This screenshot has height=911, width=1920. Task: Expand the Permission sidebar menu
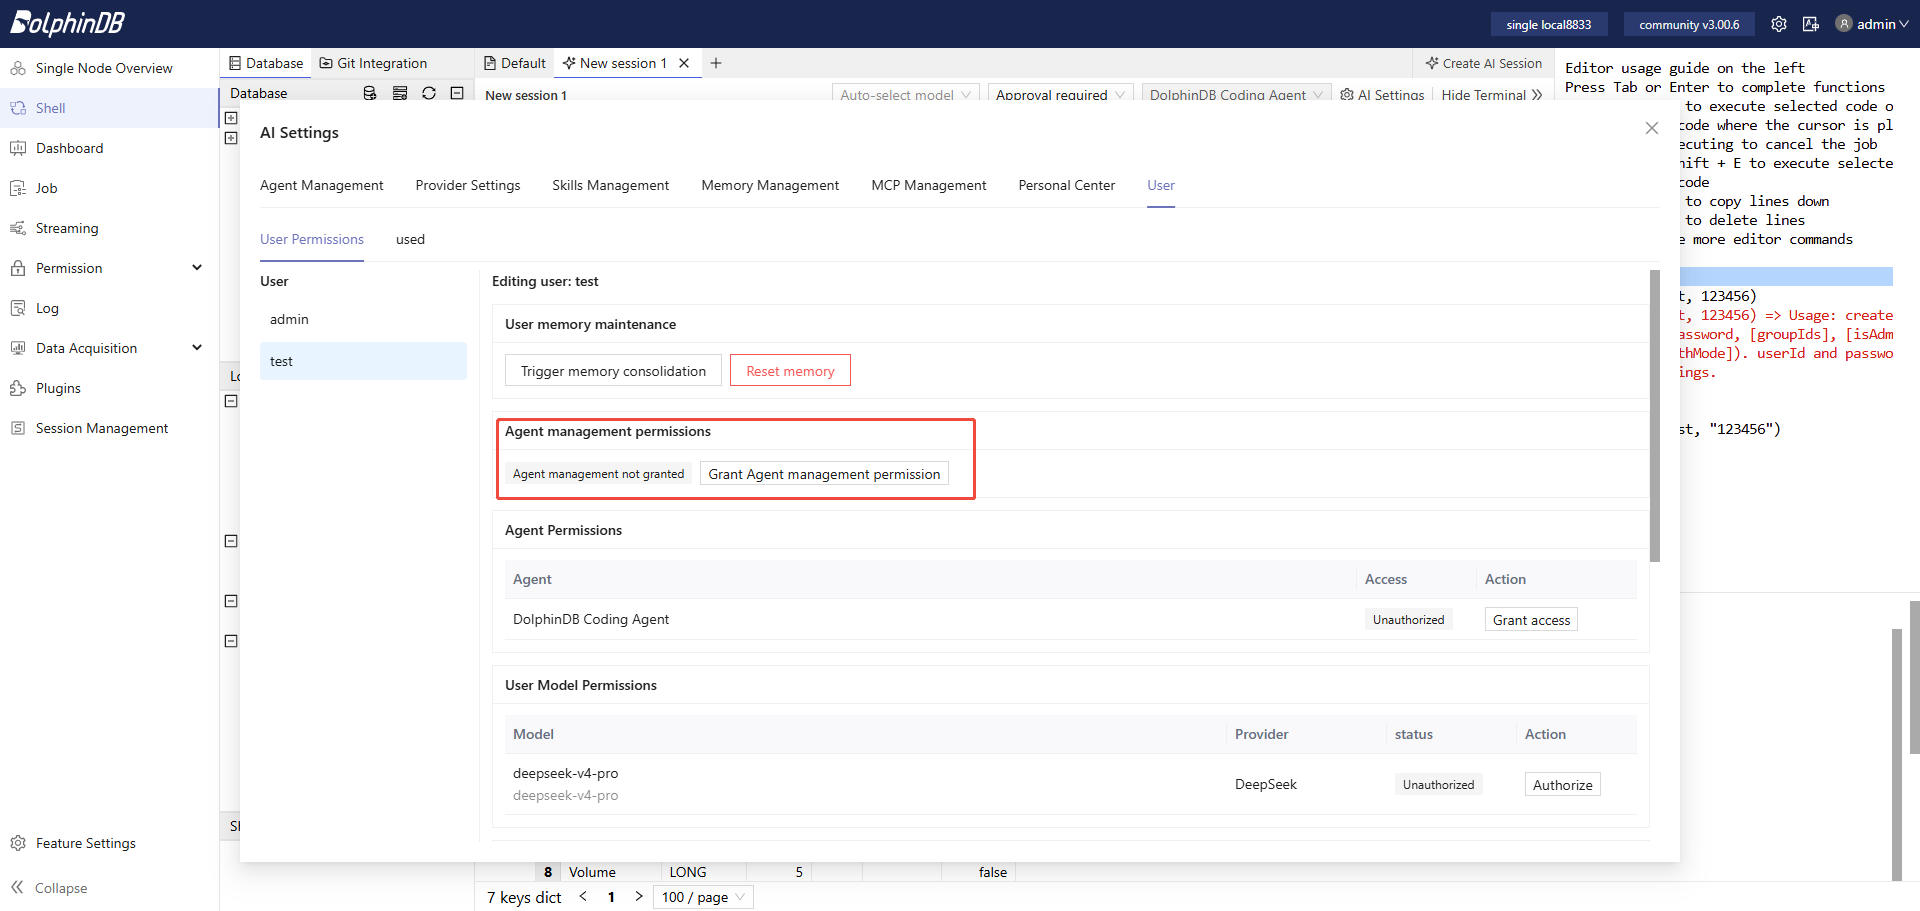tap(110, 268)
